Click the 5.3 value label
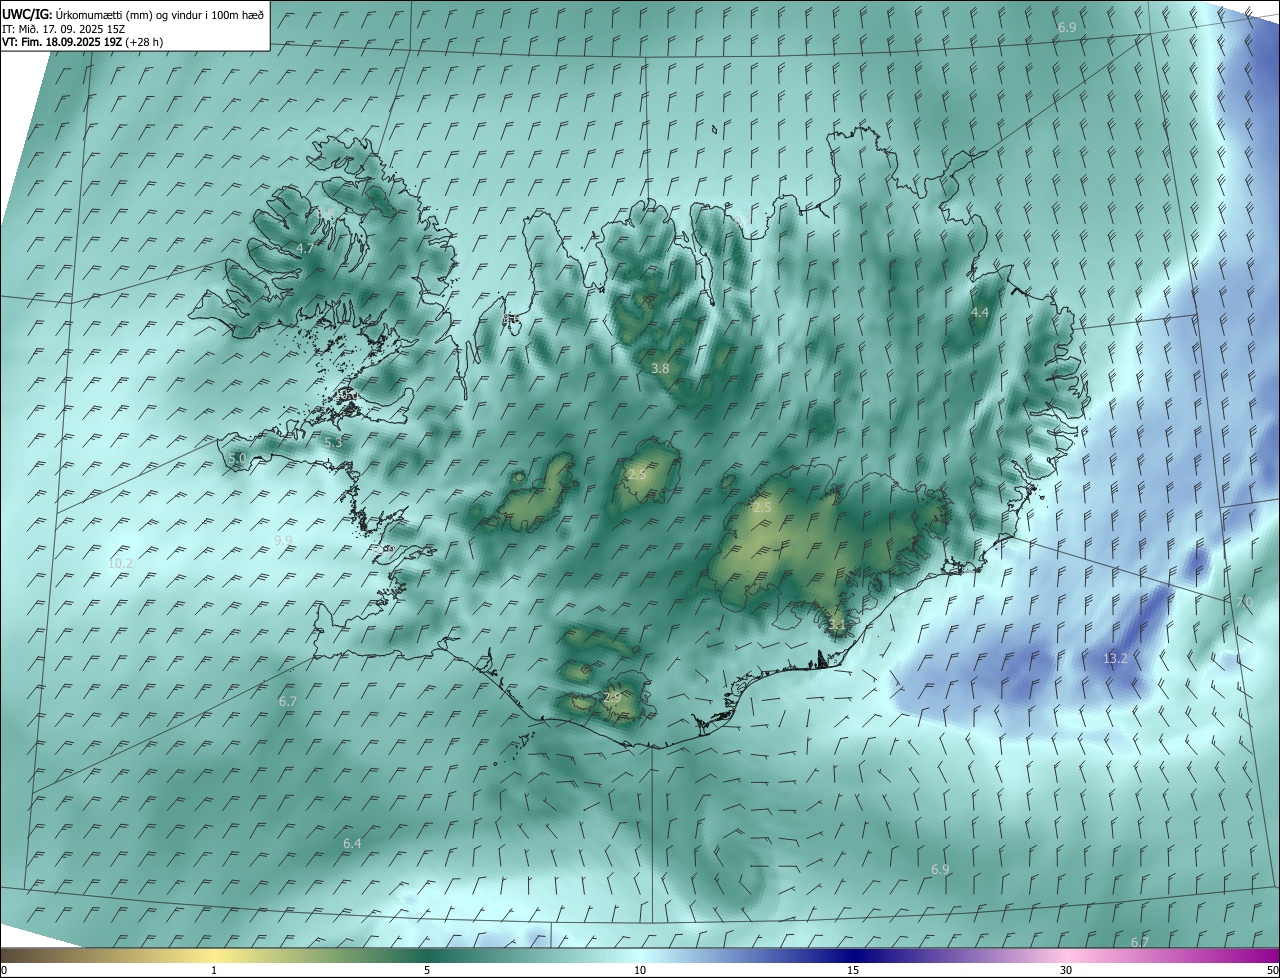Screen dimensions: 1280x978 coord(333,442)
